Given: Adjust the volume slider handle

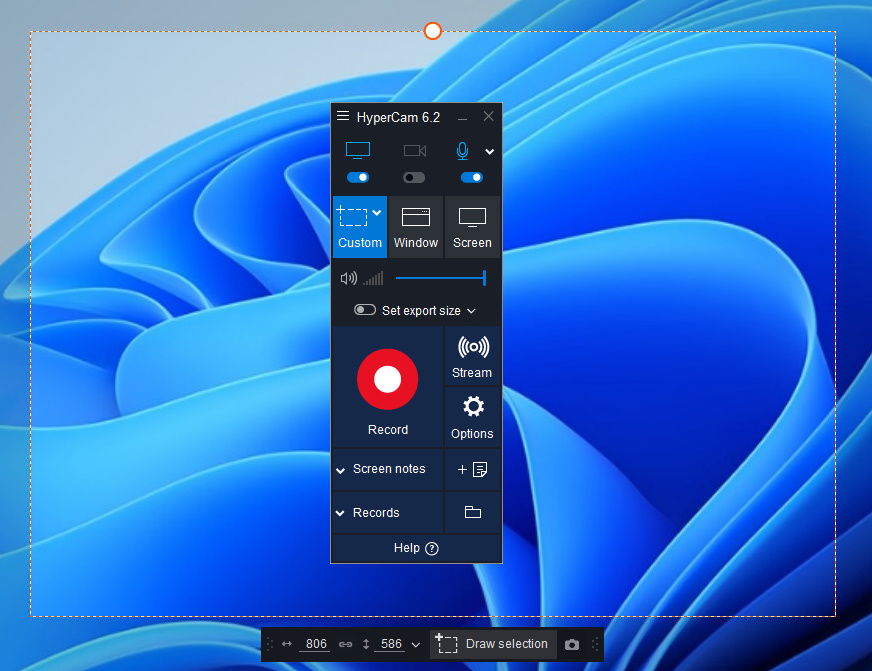Looking at the screenshot, I should [484, 277].
